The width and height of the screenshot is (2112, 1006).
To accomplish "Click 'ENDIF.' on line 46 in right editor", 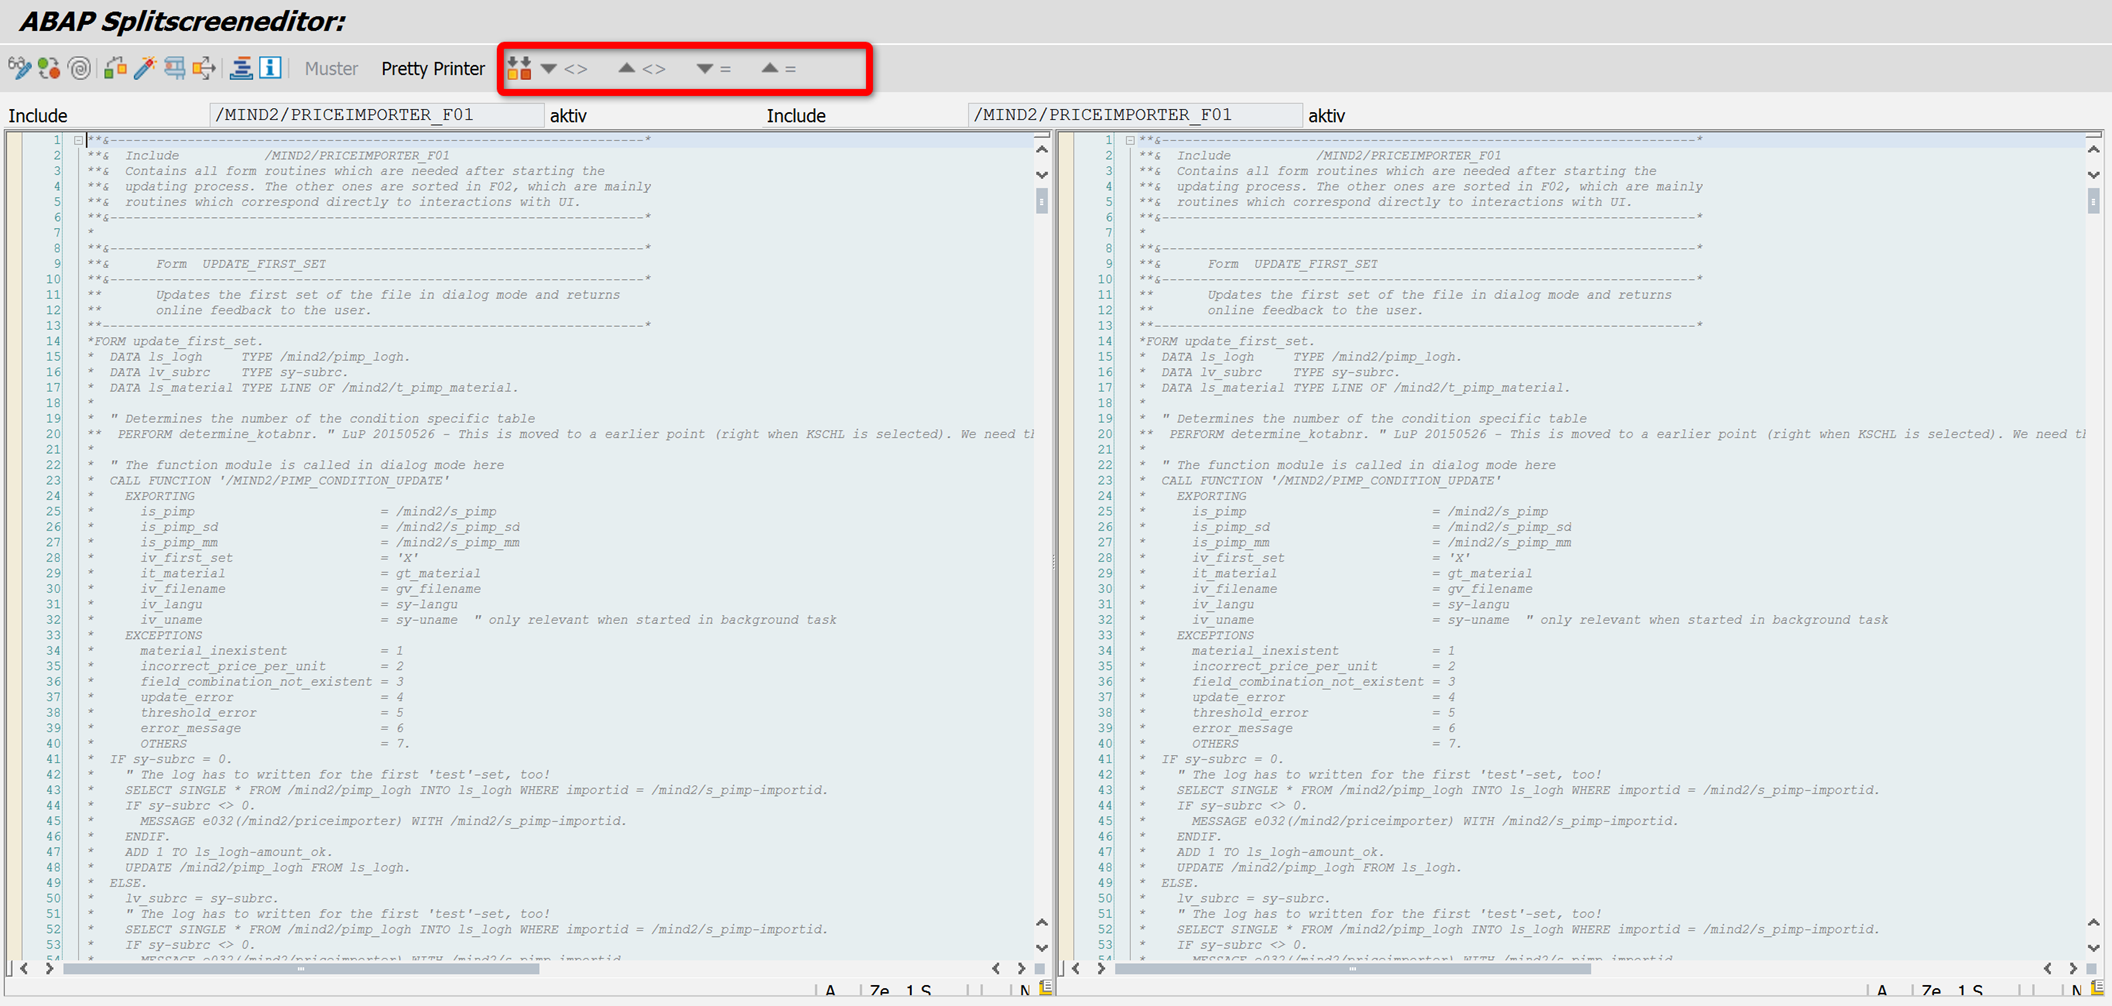I will (1199, 836).
